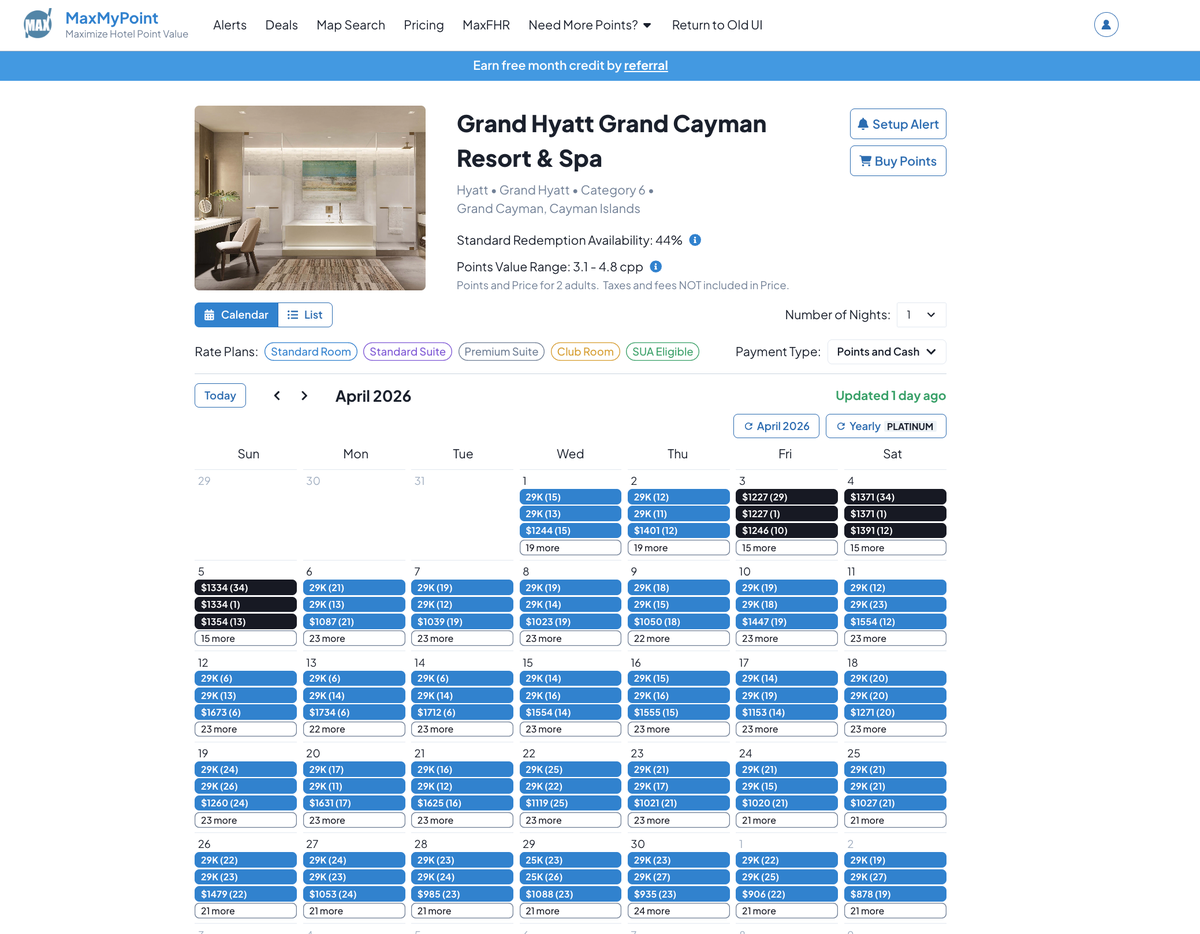1200x934 pixels.
Task: Select the $1227 (29) rate on April 3
Action: pyautogui.click(x=786, y=497)
